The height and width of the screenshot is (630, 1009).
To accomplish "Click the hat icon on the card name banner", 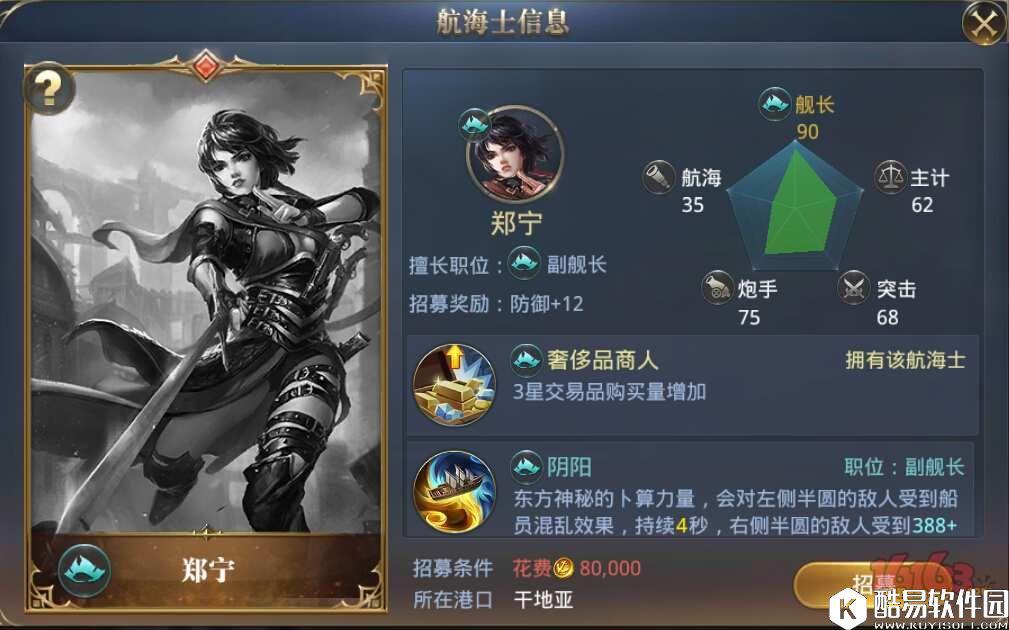I will [x=84, y=571].
